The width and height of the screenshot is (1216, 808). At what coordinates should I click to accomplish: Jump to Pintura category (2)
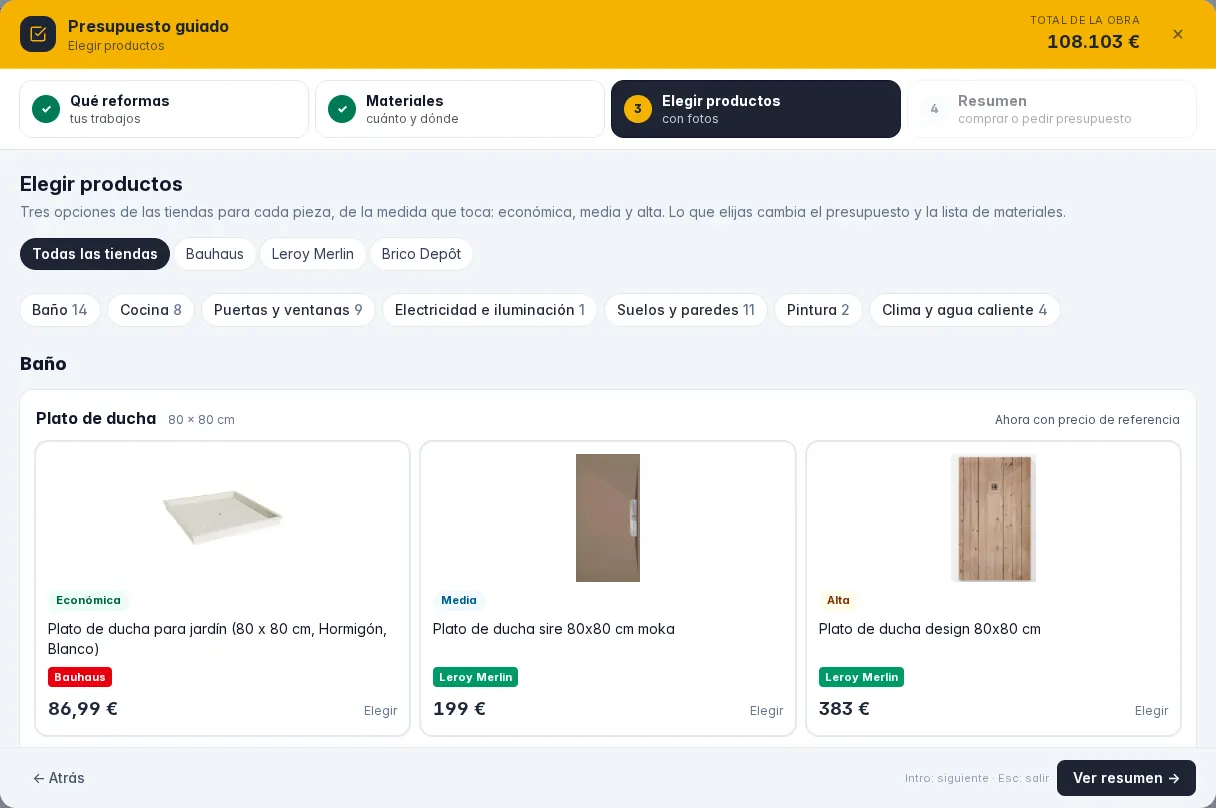pyautogui.click(x=818, y=310)
